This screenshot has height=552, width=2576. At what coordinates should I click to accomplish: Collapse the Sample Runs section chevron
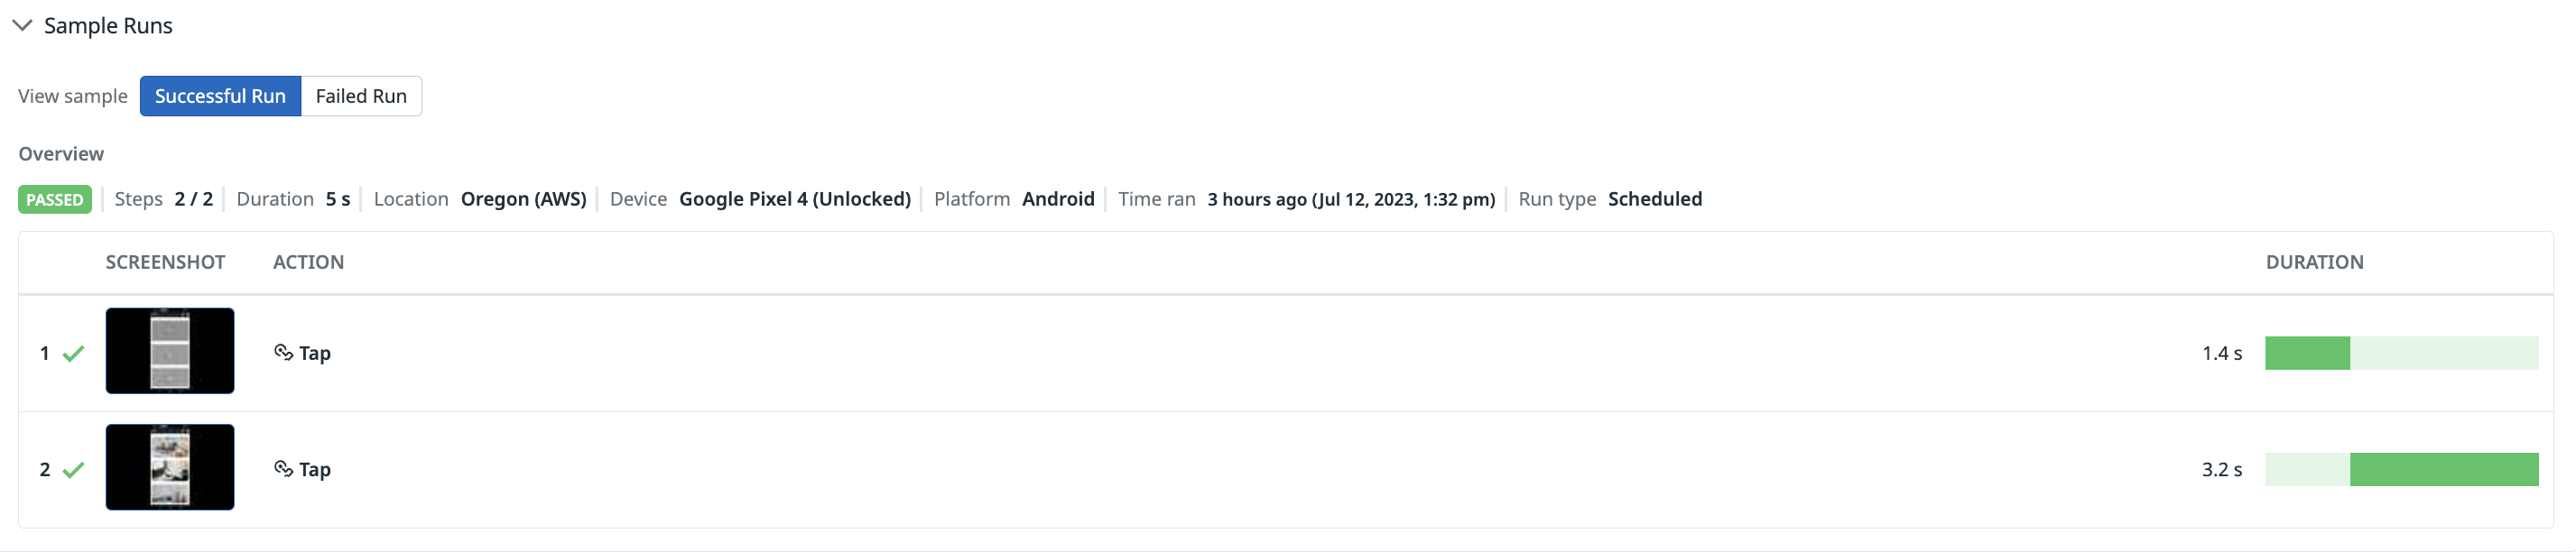[x=22, y=25]
